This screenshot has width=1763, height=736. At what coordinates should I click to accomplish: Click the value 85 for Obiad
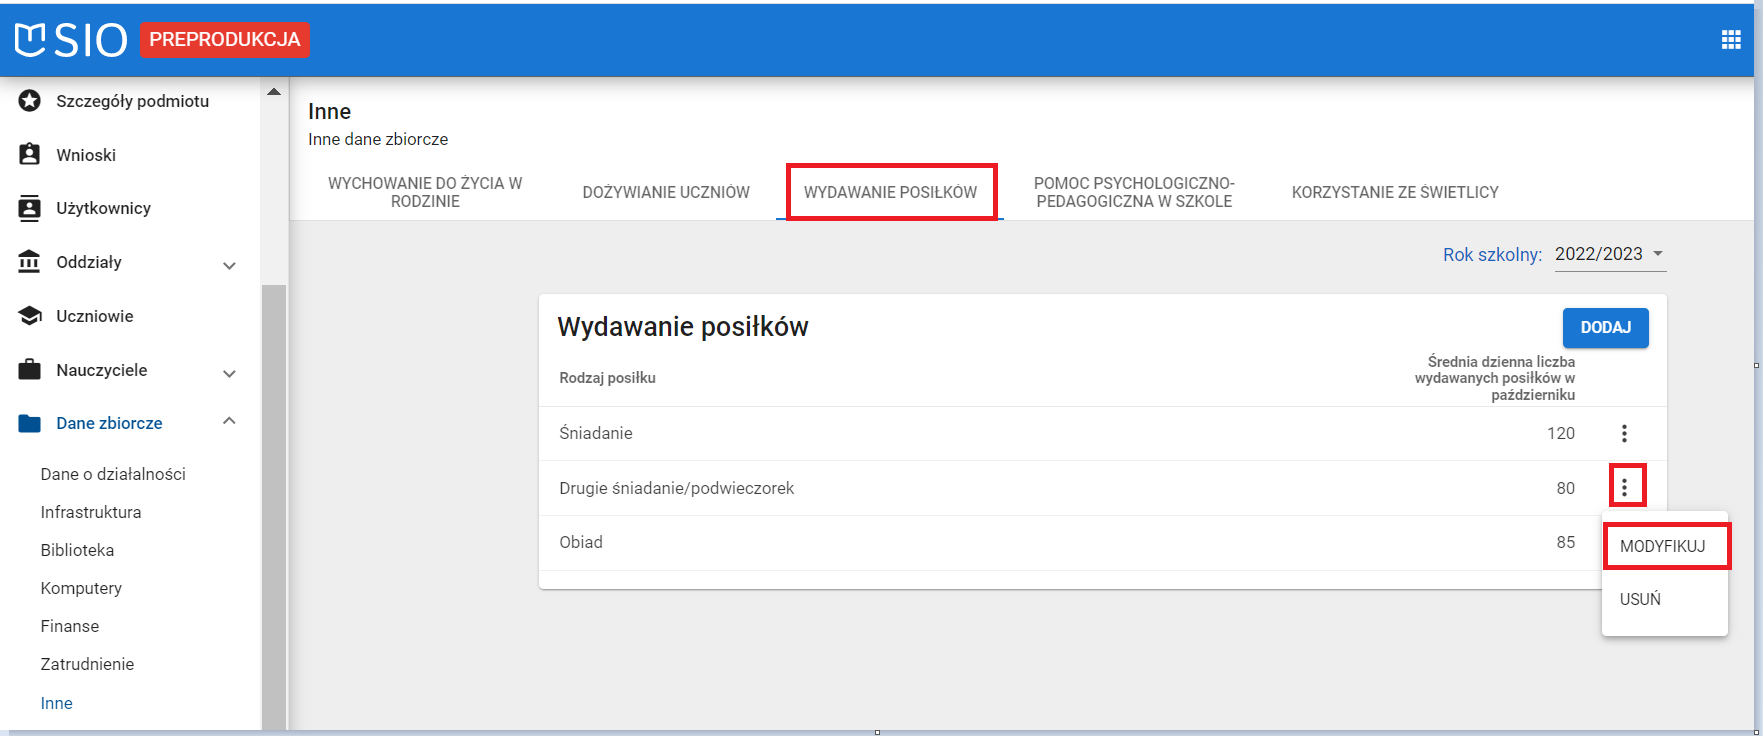pyautogui.click(x=1566, y=542)
